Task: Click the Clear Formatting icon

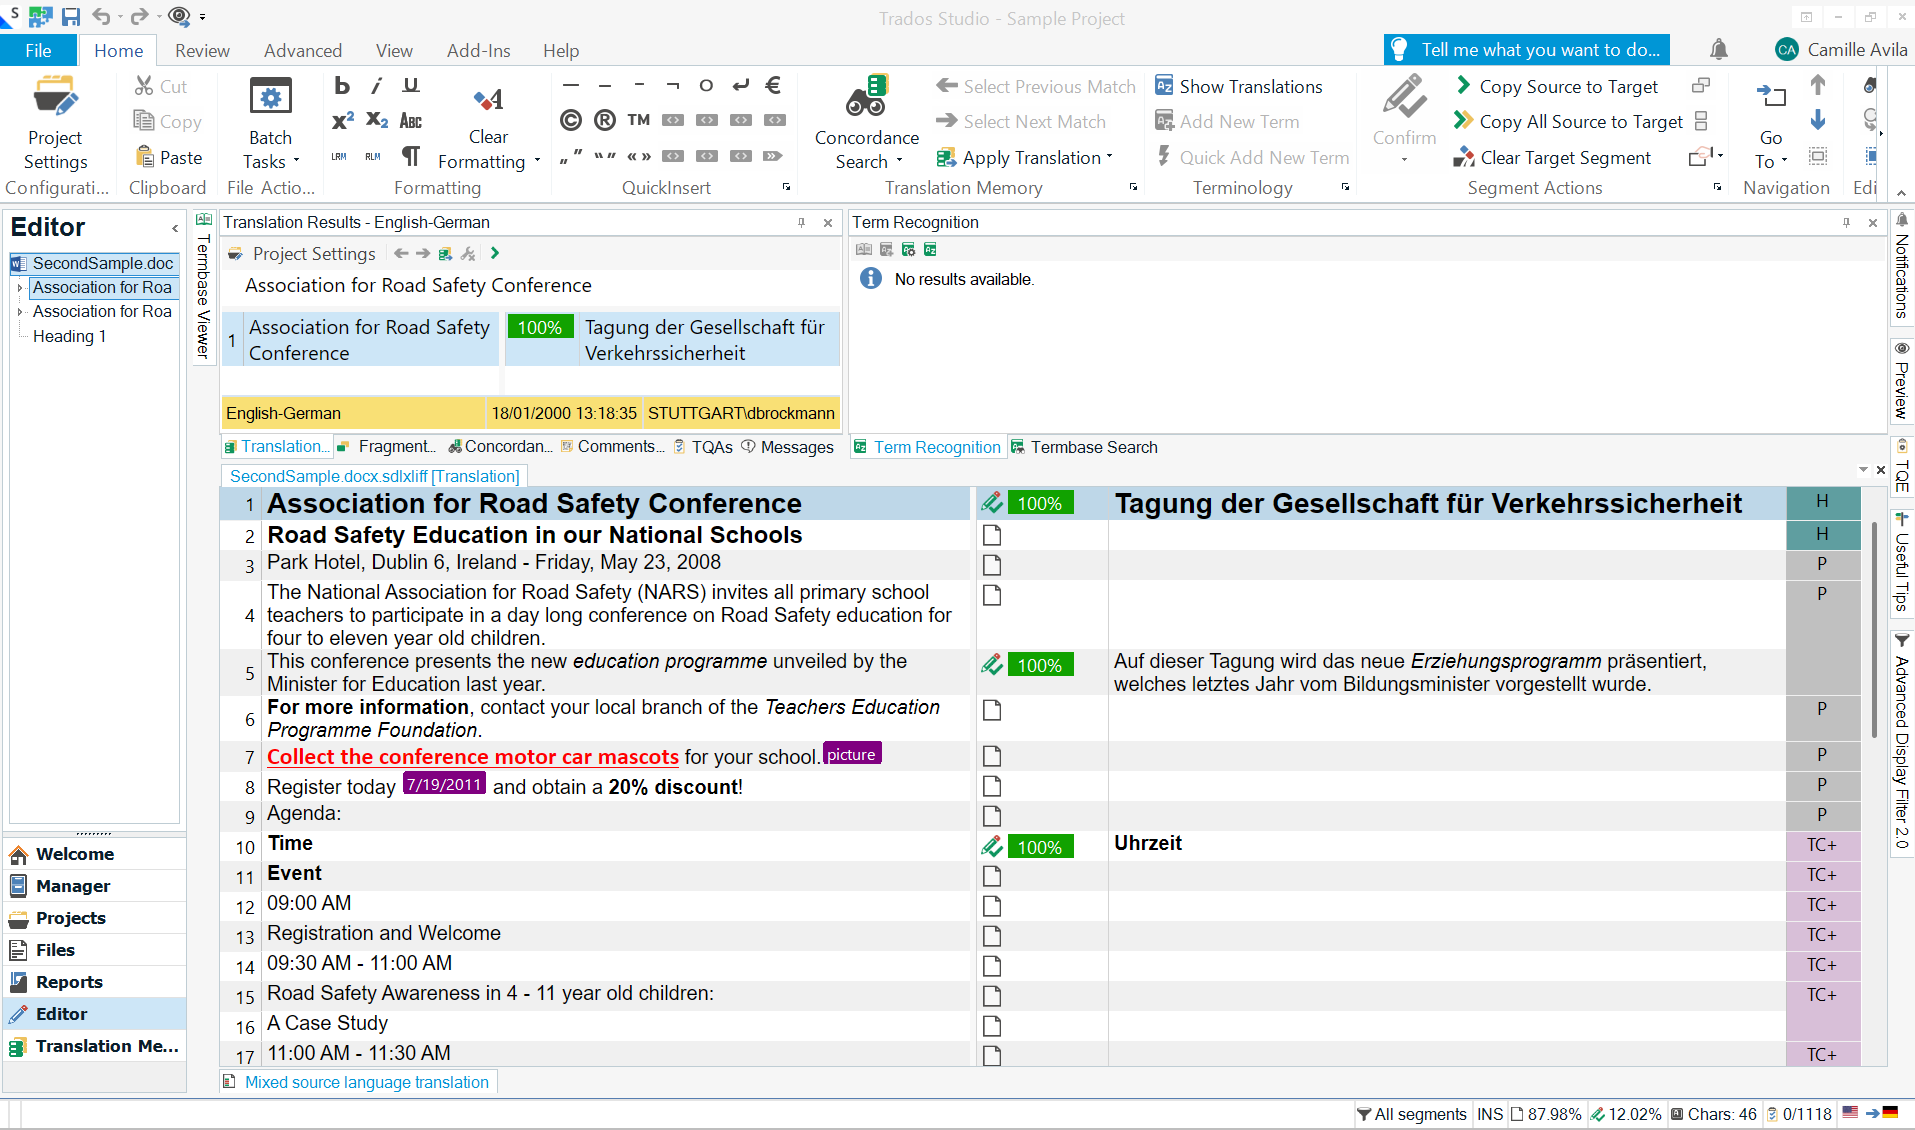Action: [488, 99]
